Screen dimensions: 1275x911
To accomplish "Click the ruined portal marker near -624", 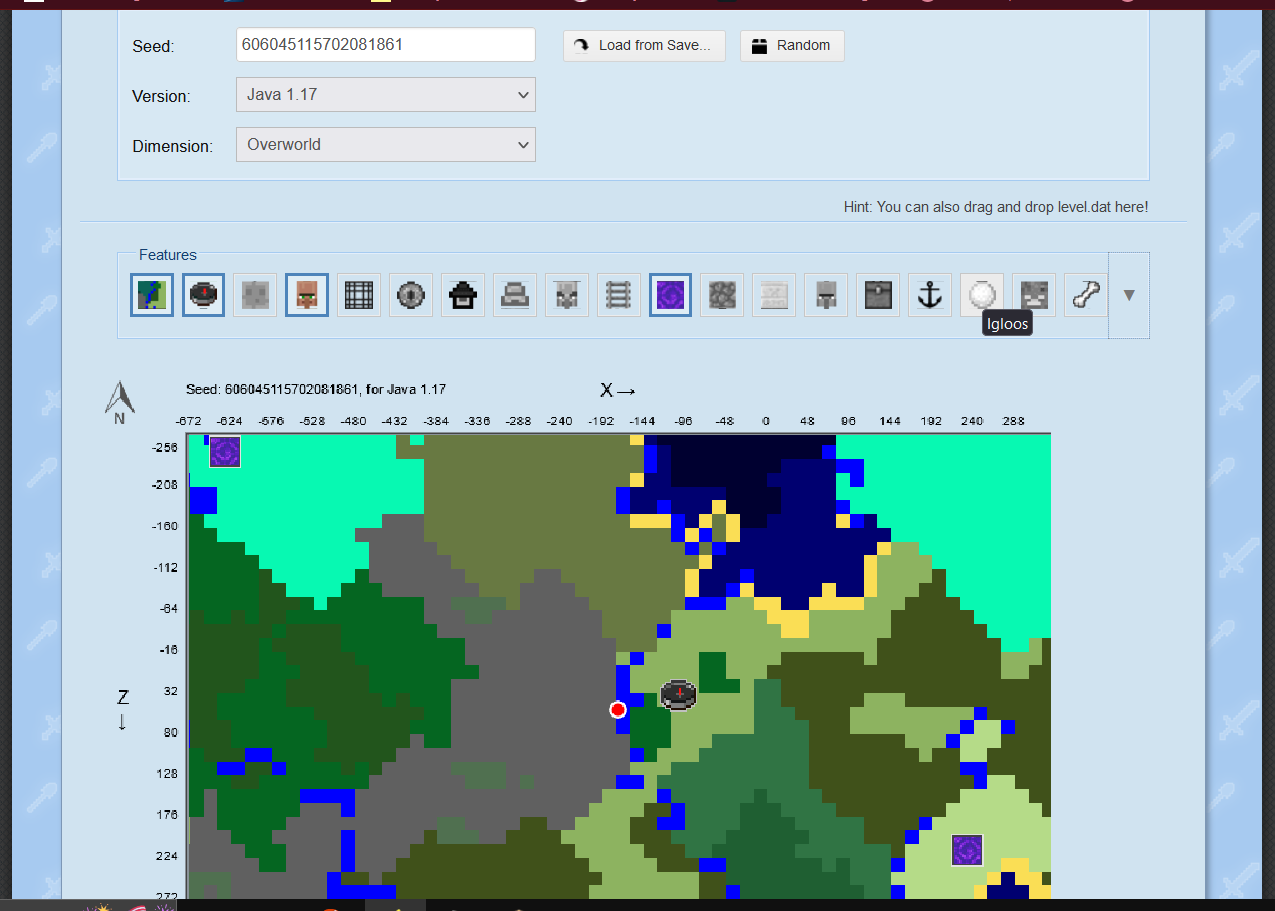I will click(225, 452).
